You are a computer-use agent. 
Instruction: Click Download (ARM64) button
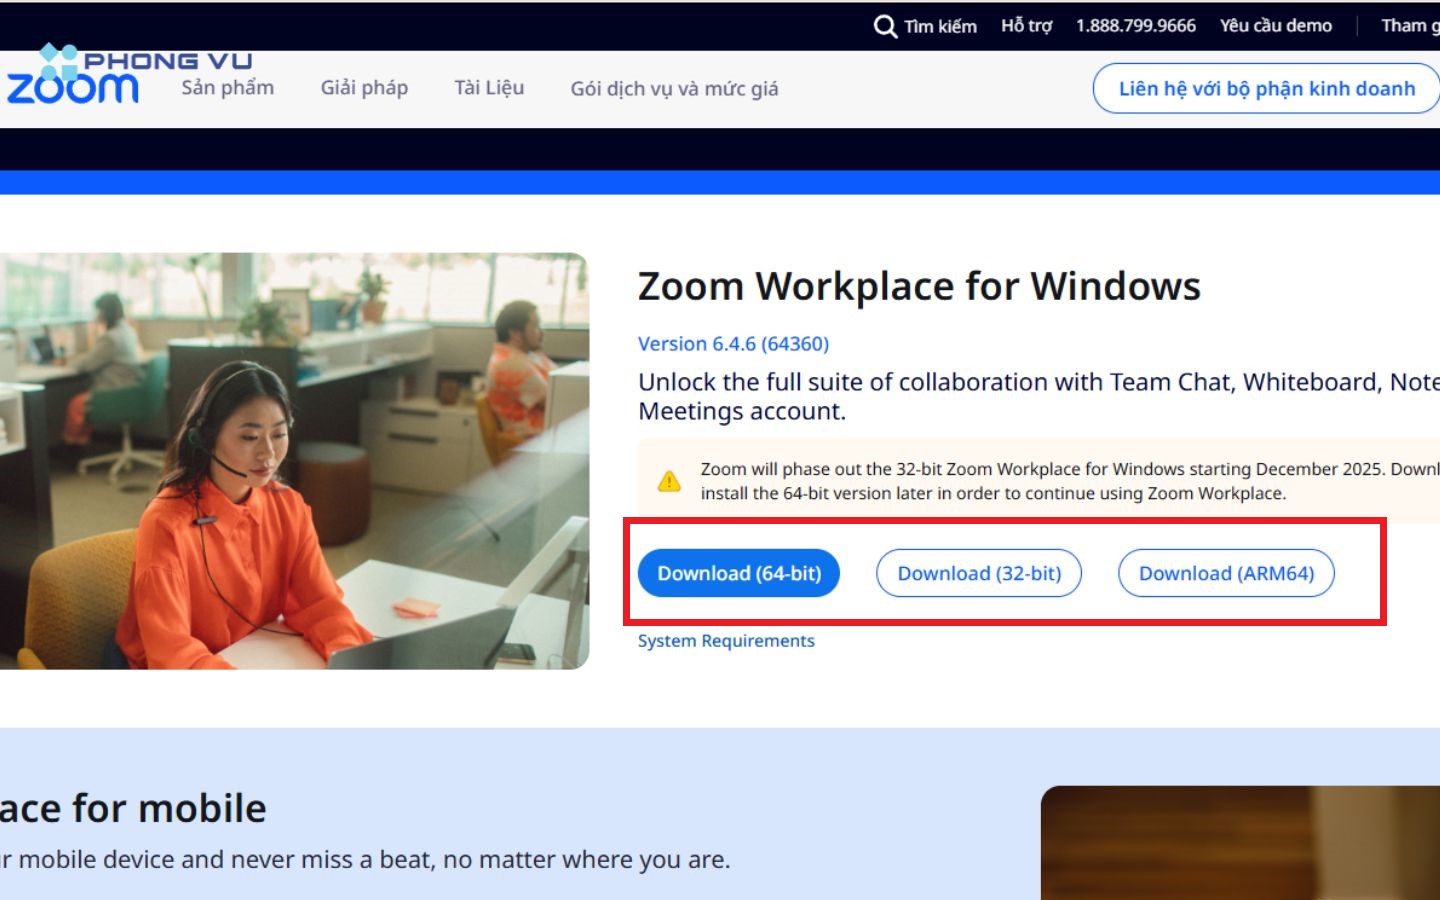pos(1226,573)
